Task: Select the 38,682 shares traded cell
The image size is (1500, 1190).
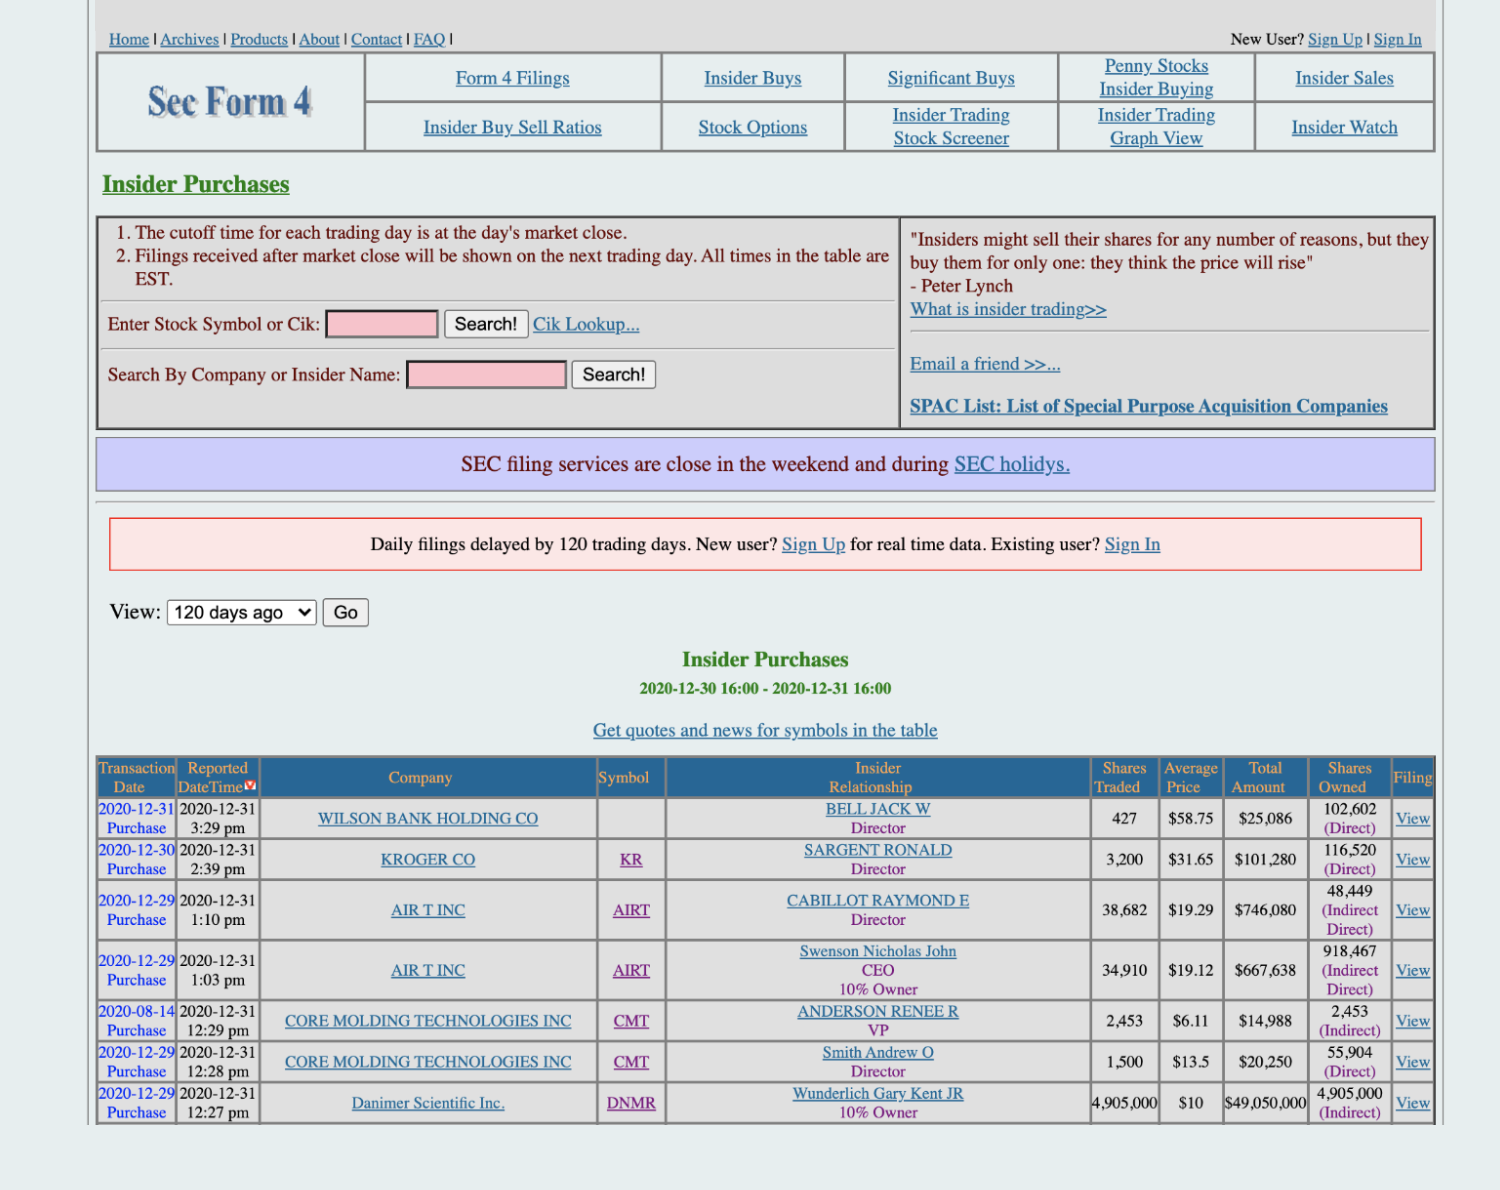Action: click(1125, 910)
